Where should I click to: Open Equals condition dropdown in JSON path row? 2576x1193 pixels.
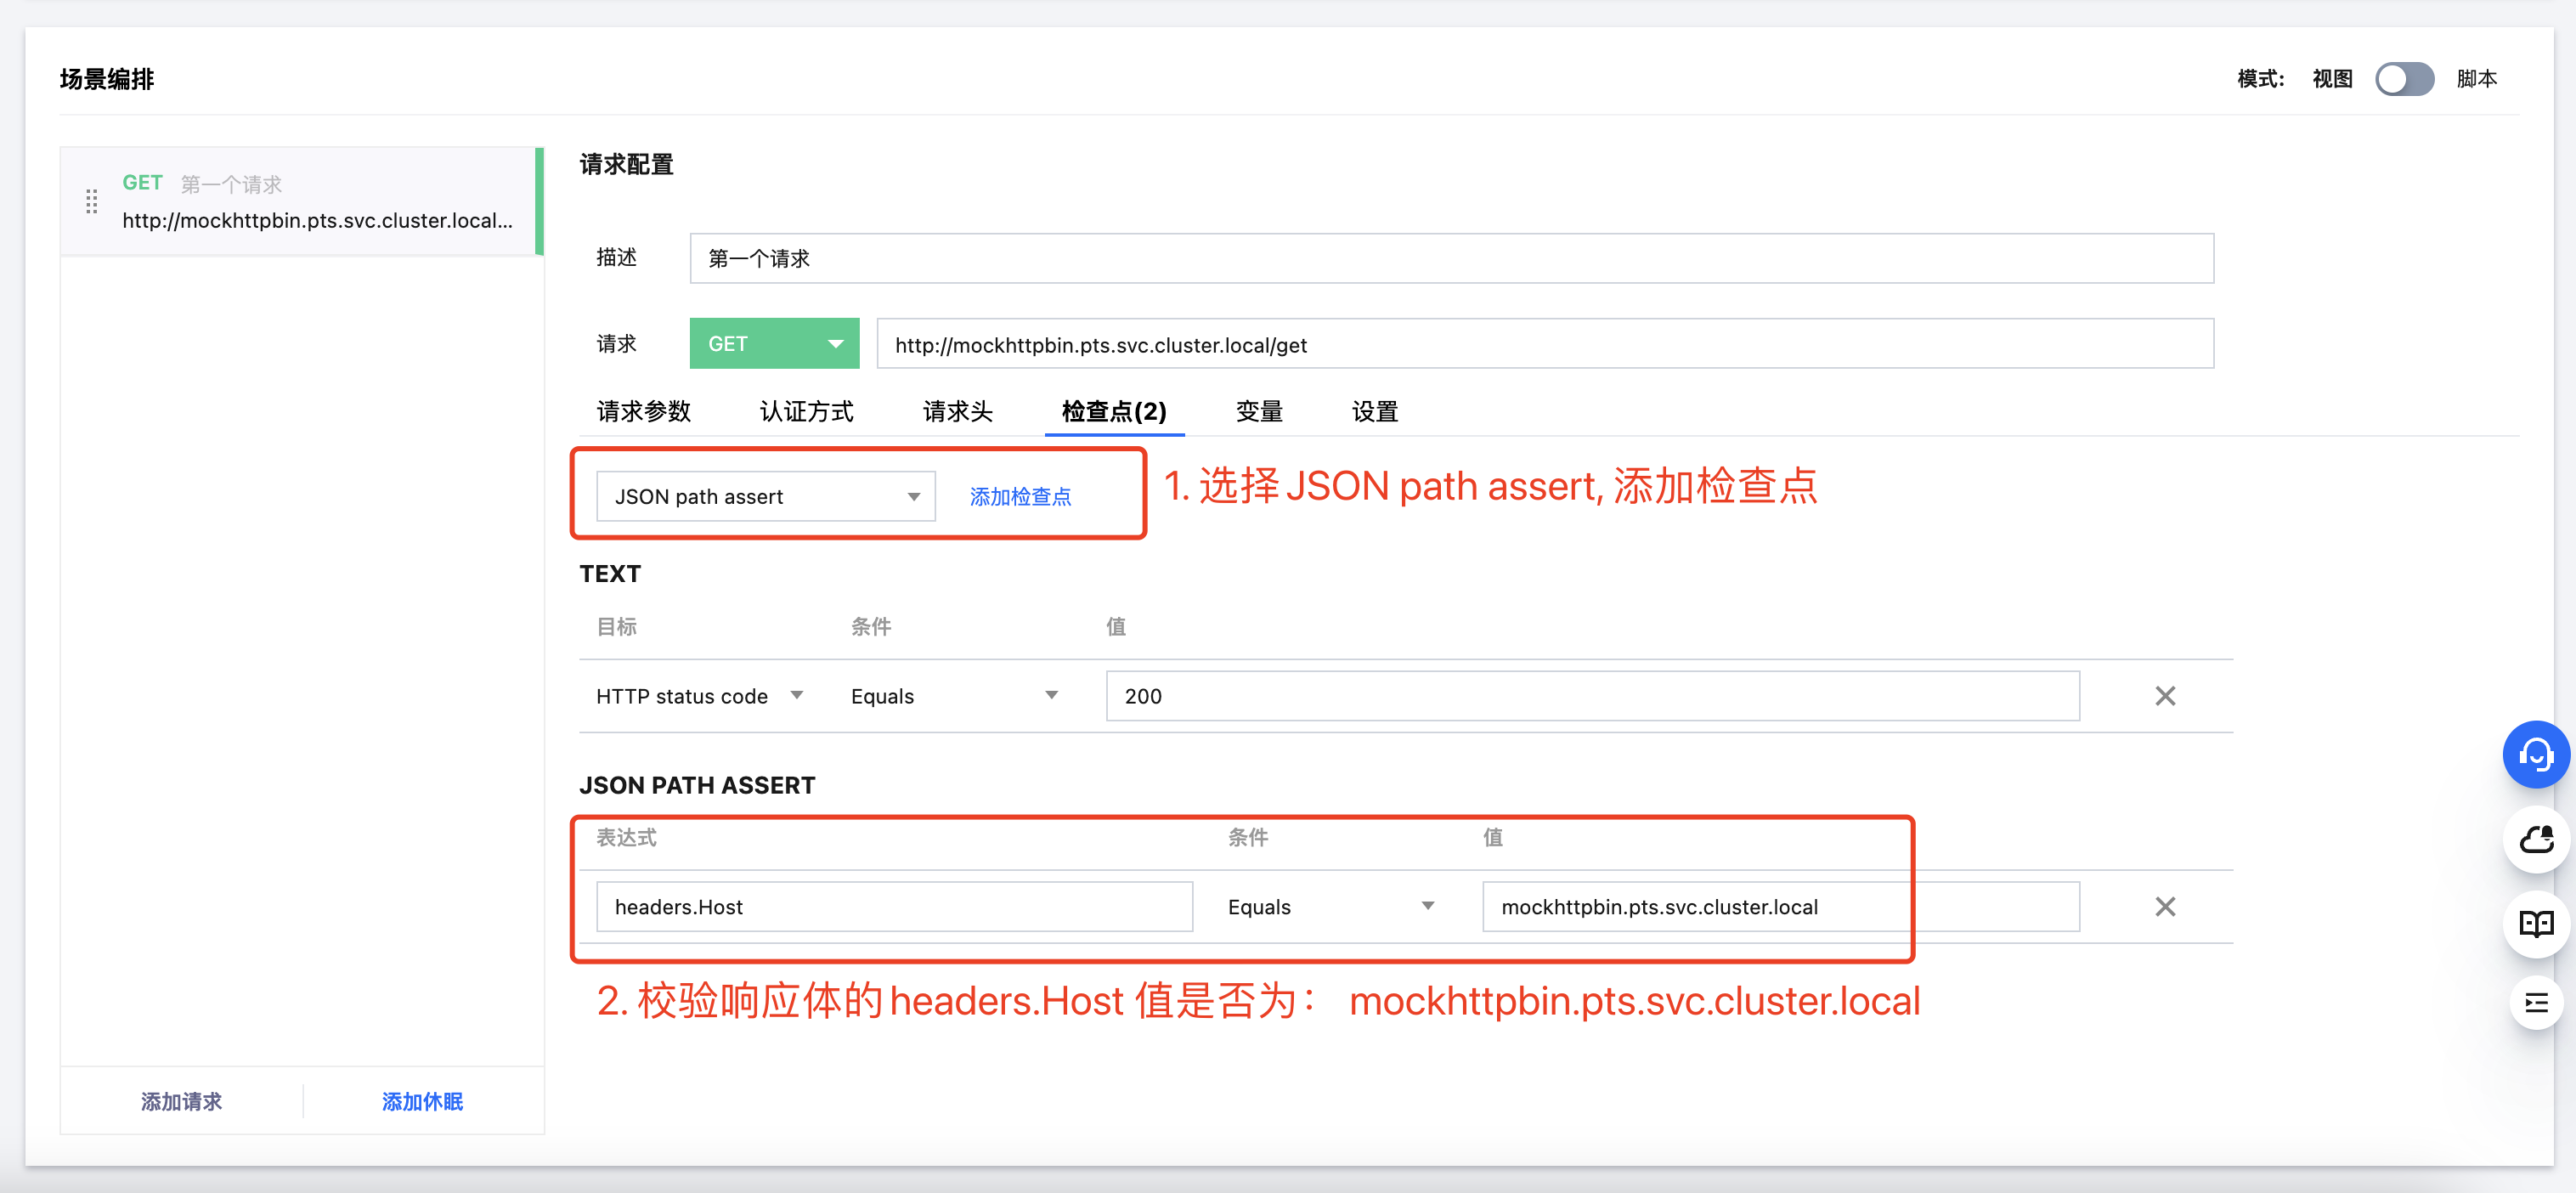[1330, 907]
